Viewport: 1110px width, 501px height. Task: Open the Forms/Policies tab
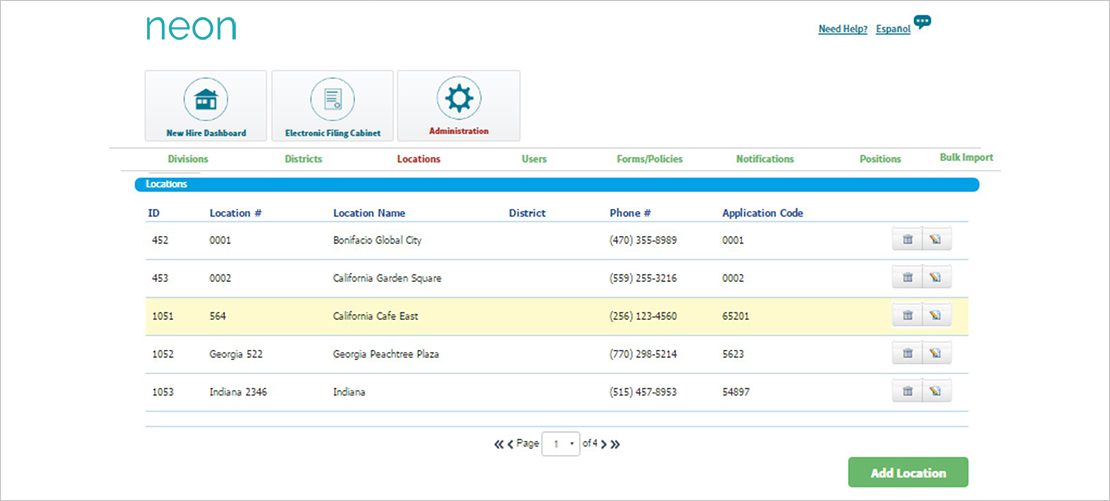[x=649, y=159]
